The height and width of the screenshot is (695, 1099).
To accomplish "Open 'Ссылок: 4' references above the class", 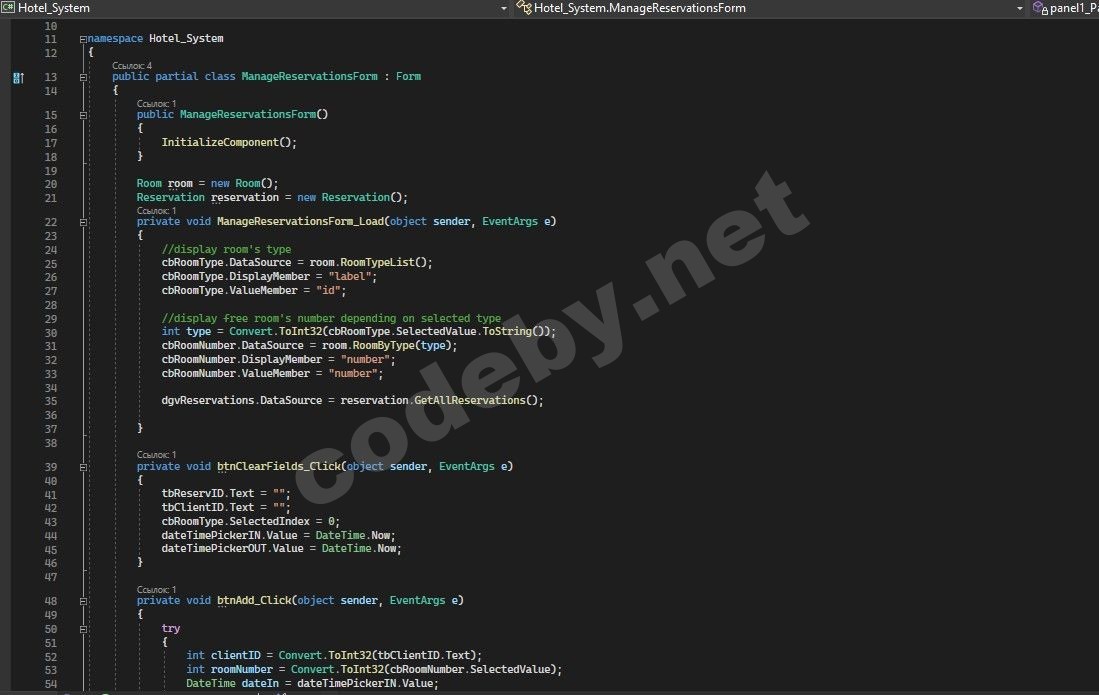I will click(132, 66).
